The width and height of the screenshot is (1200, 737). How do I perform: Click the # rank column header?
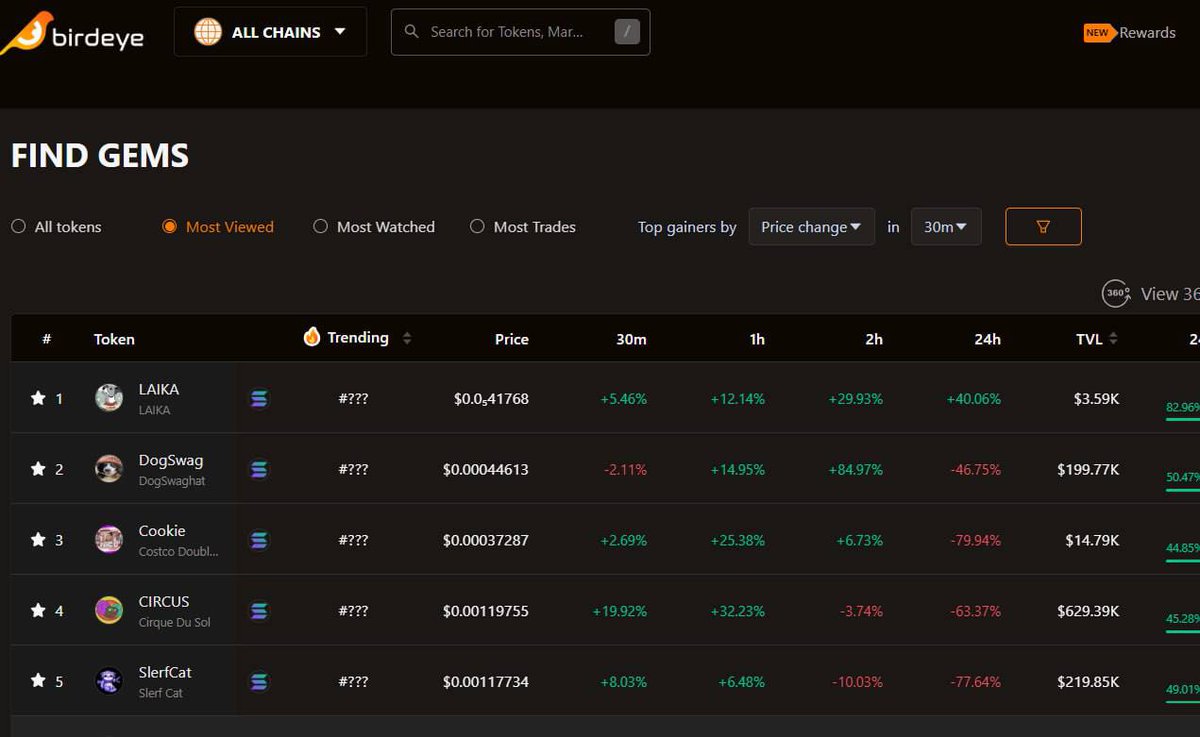pos(46,339)
